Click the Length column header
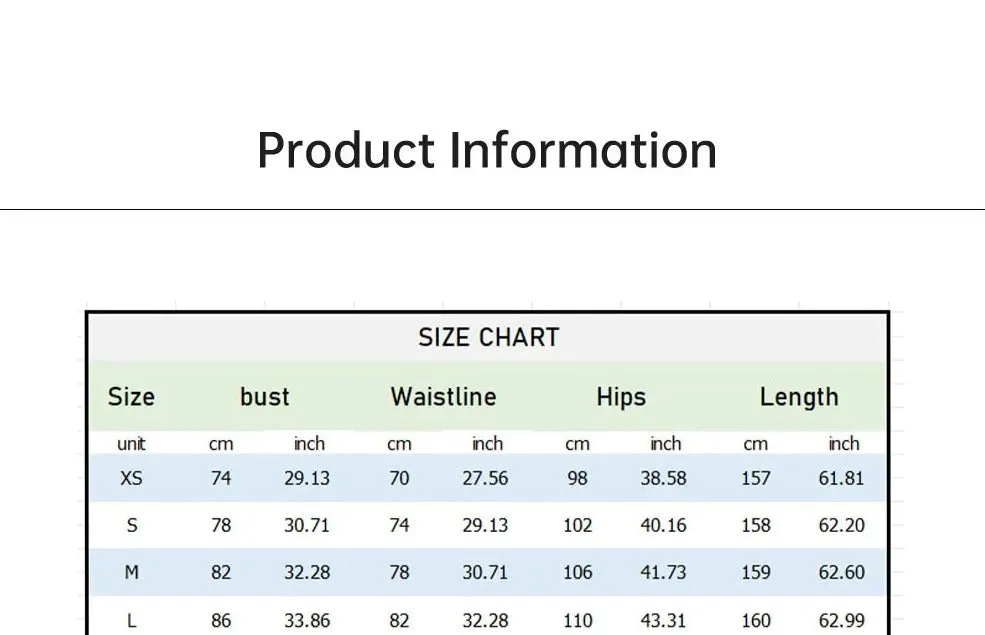 (x=799, y=398)
